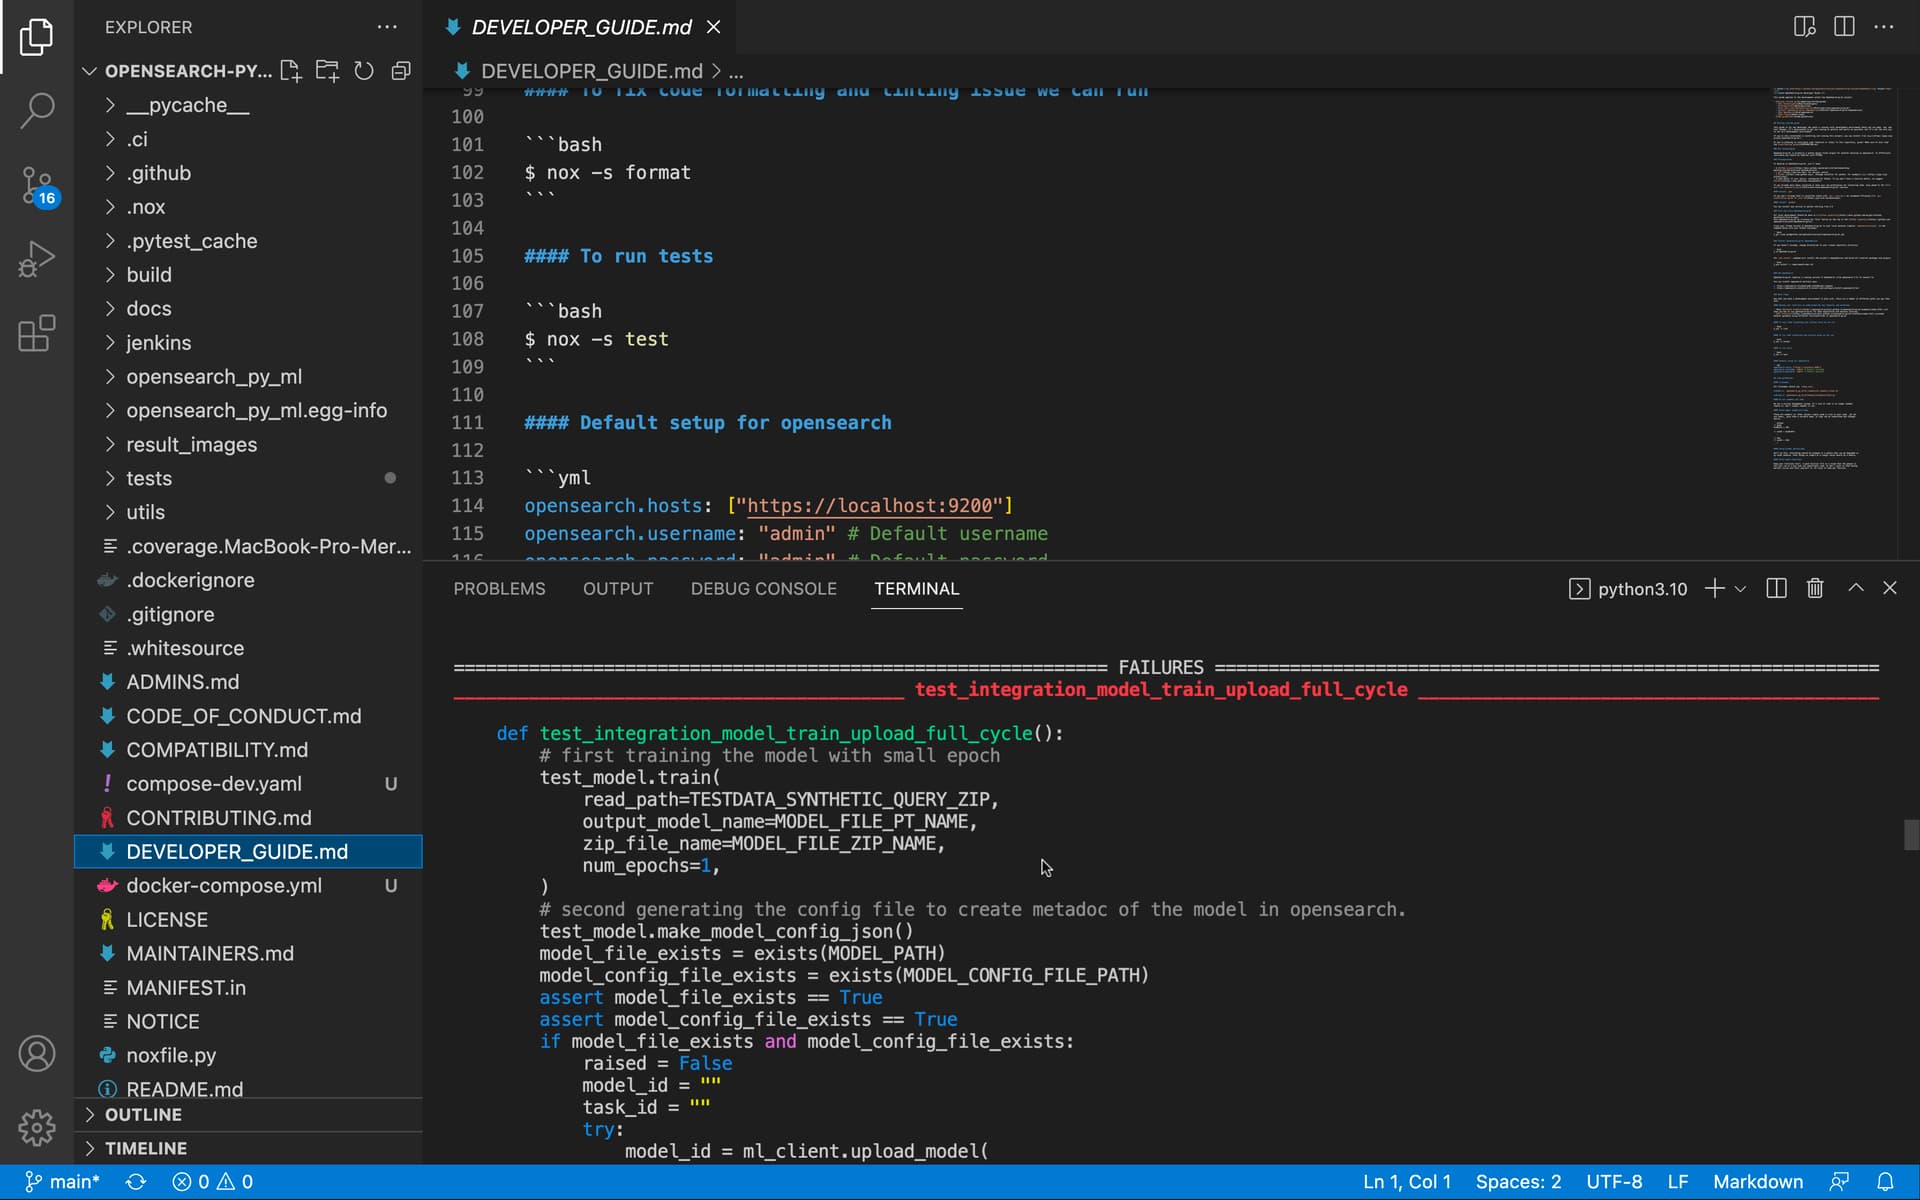The image size is (1920, 1200).
Task: Open preview to the side
Action: 1804,27
